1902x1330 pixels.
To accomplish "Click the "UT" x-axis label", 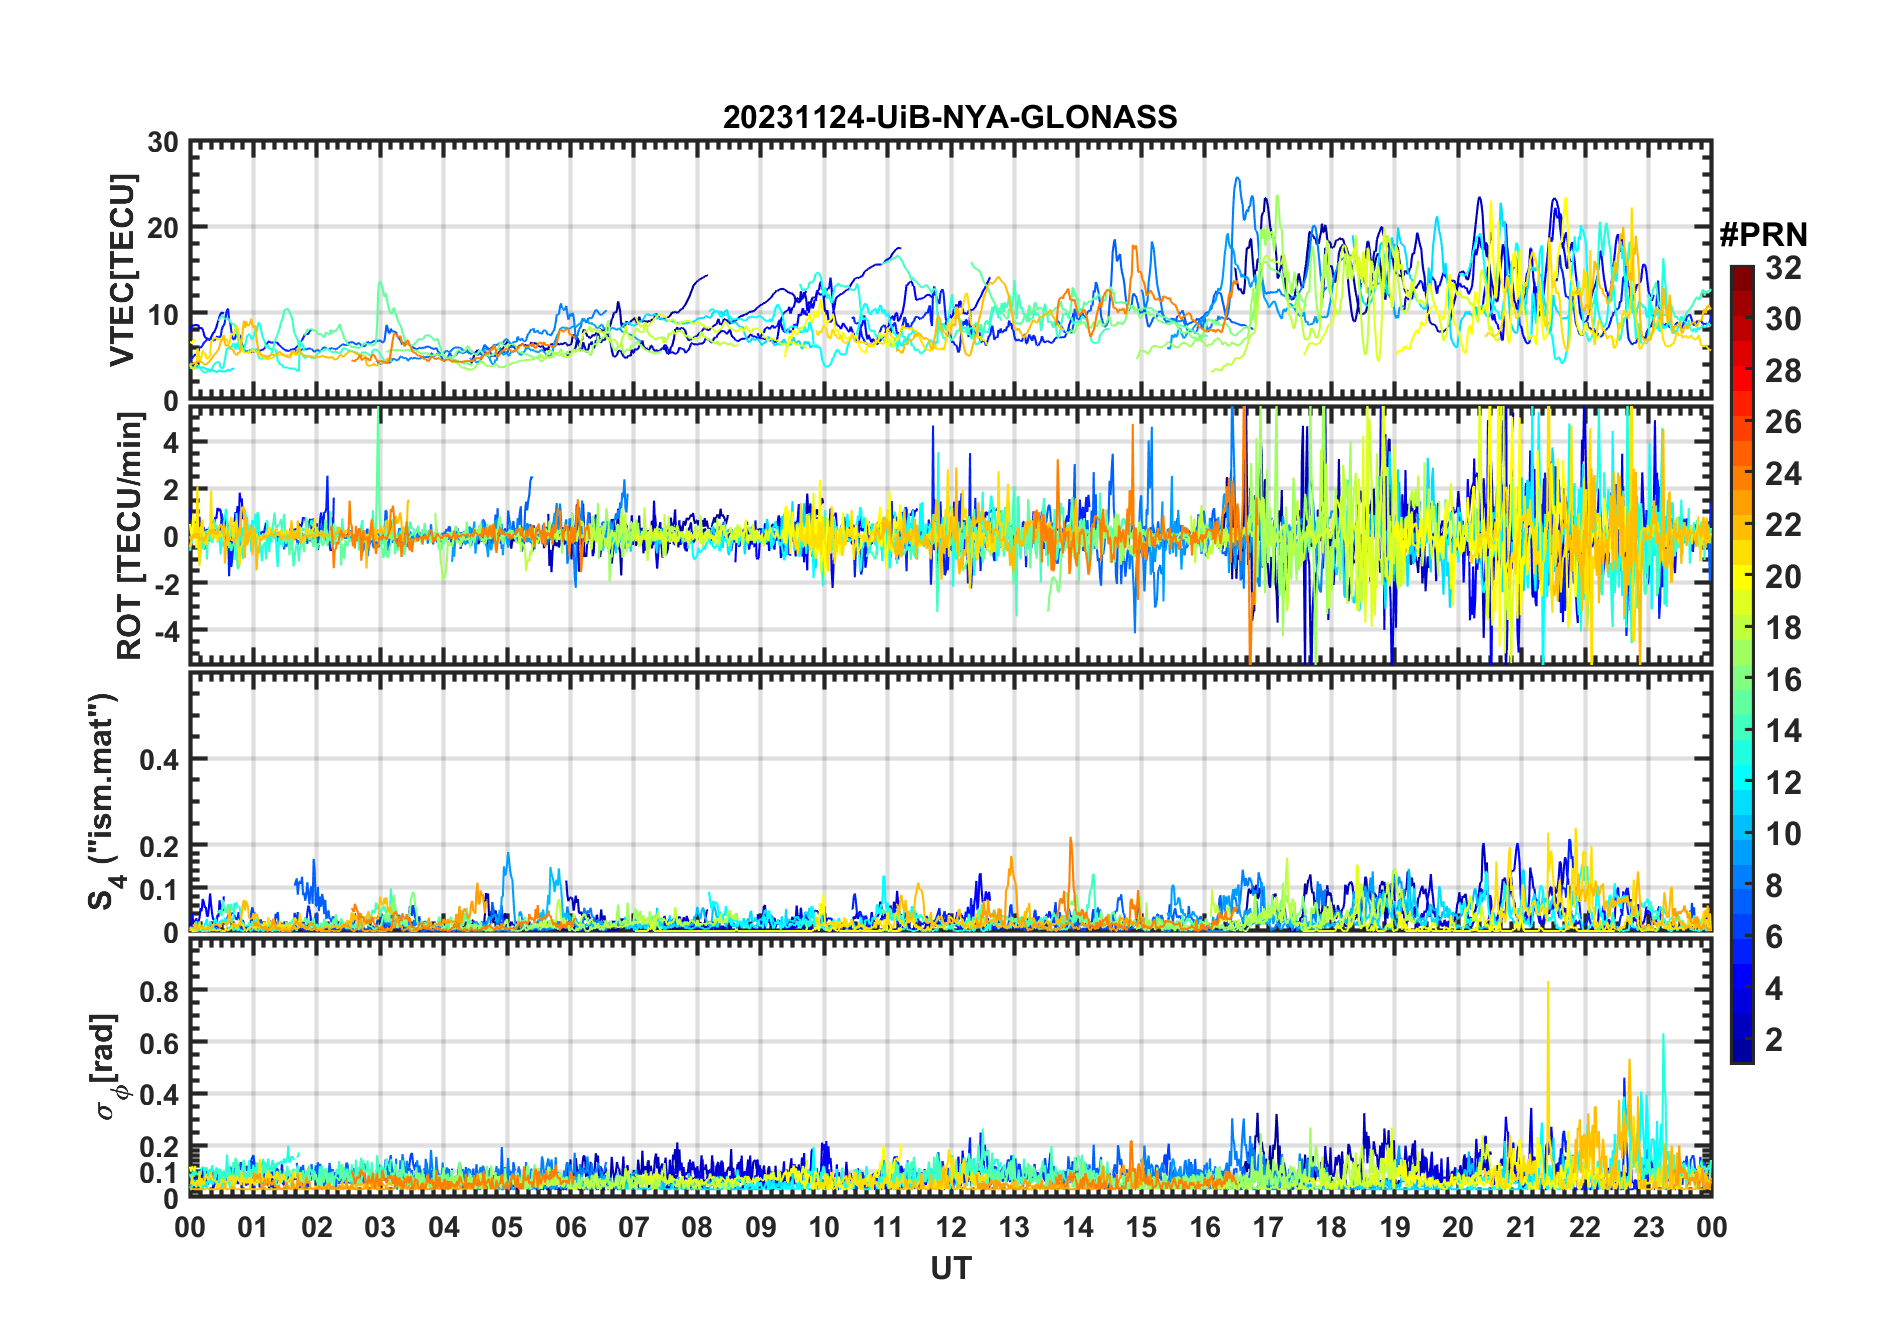I will click(x=950, y=1268).
